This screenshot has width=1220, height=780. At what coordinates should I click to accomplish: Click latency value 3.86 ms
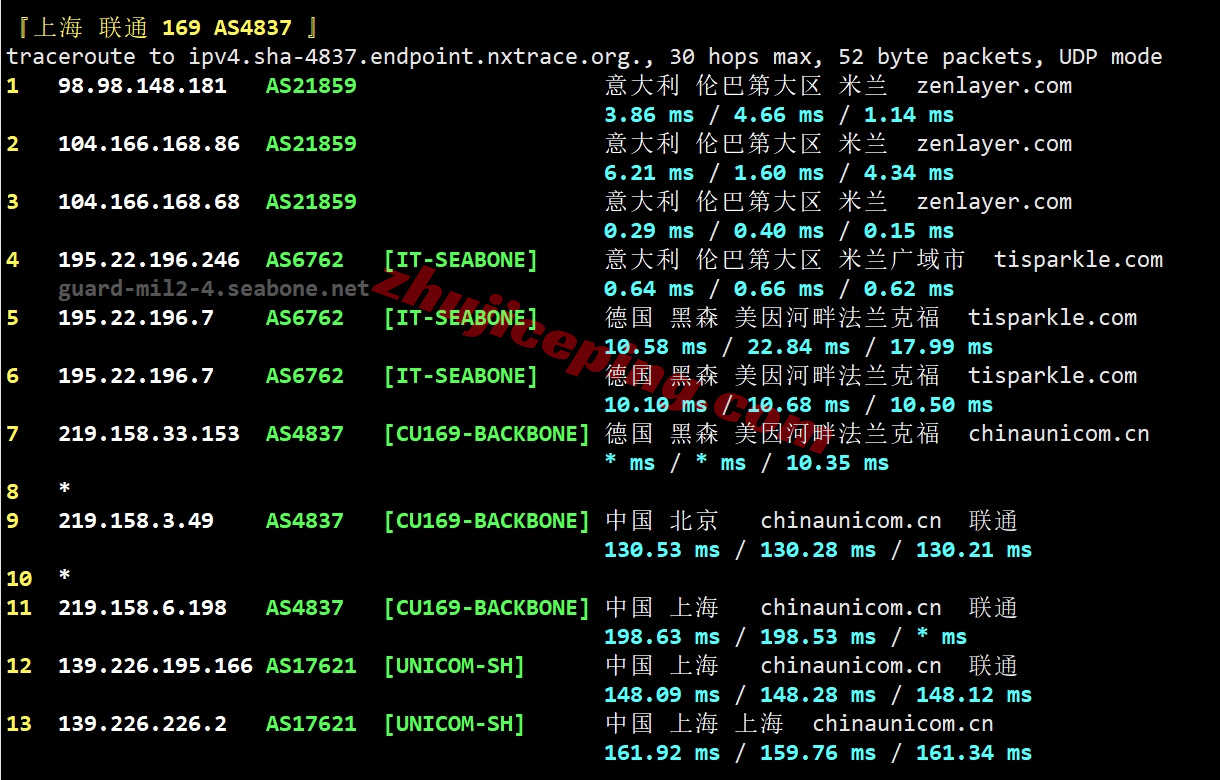coord(649,115)
